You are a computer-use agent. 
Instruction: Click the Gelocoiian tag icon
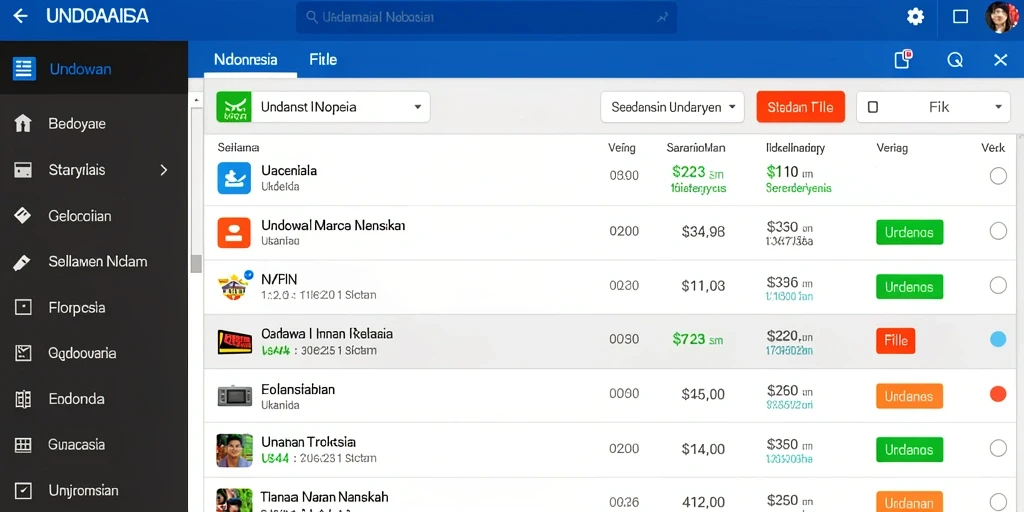coord(23,216)
